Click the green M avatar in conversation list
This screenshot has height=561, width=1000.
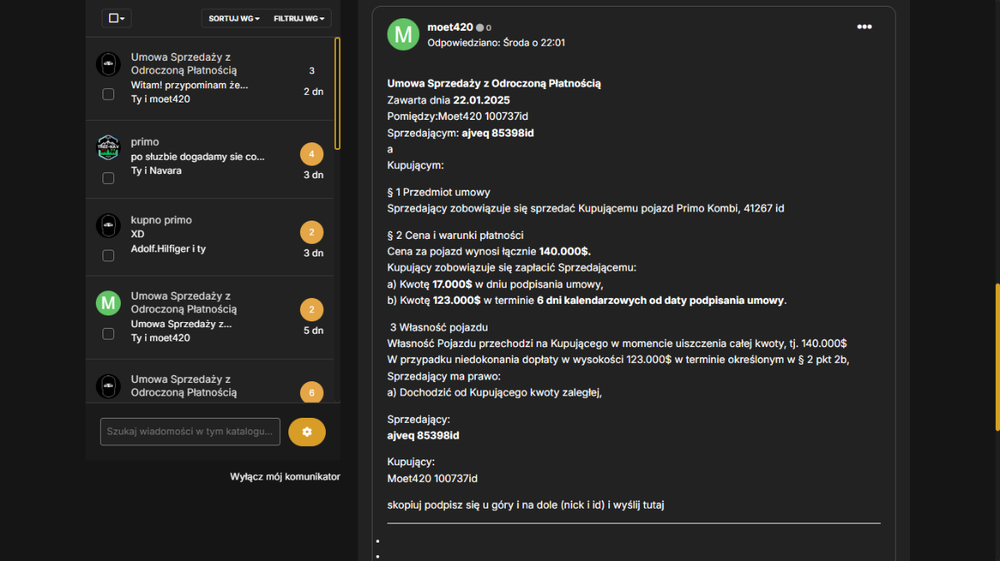pyautogui.click(x=108, y=303)
